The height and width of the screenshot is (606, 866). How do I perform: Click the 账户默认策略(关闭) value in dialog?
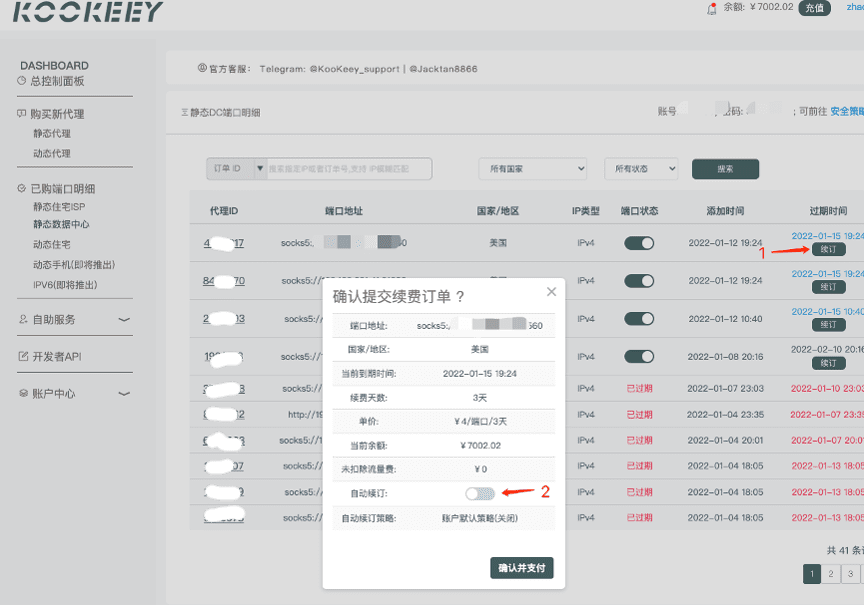pos(479,518)
